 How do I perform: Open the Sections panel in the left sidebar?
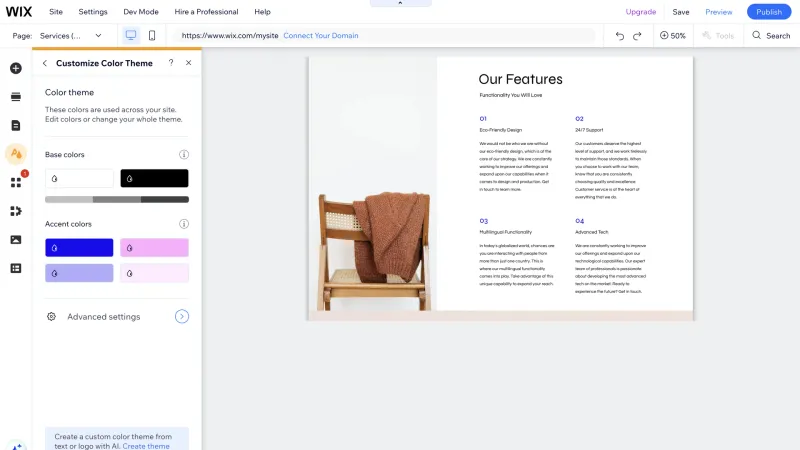pyautogui.click(x=16, y=97)
